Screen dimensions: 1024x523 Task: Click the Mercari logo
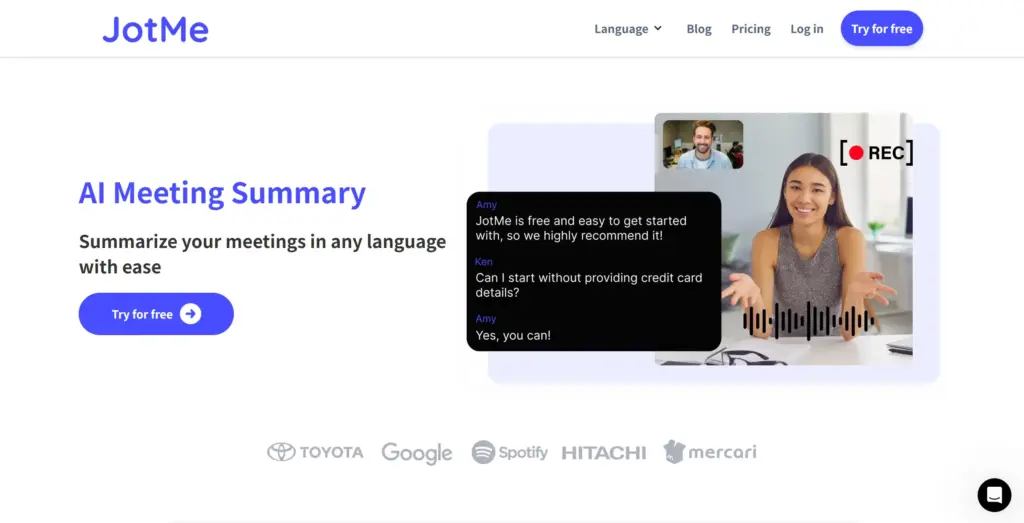(x=709, y=452)
